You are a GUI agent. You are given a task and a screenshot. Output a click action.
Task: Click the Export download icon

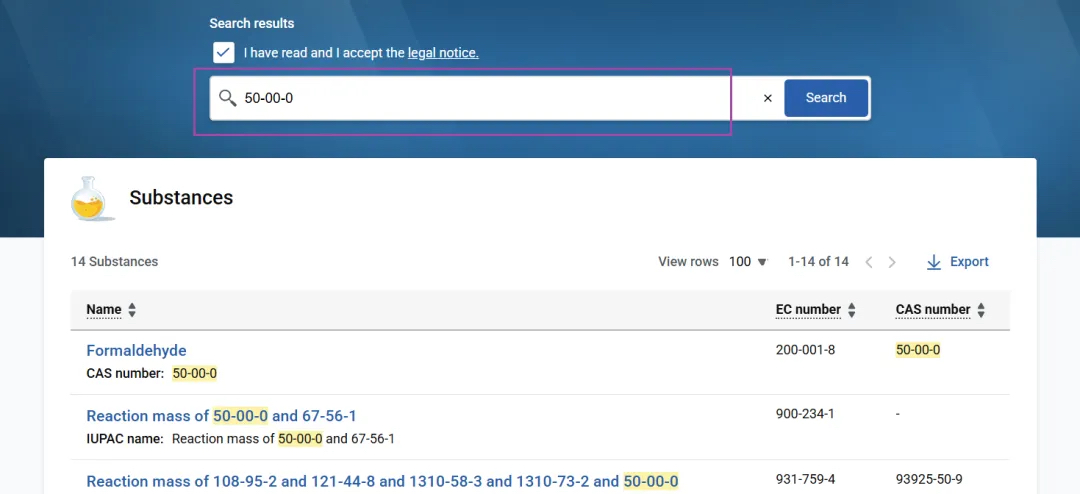point(933,262)
